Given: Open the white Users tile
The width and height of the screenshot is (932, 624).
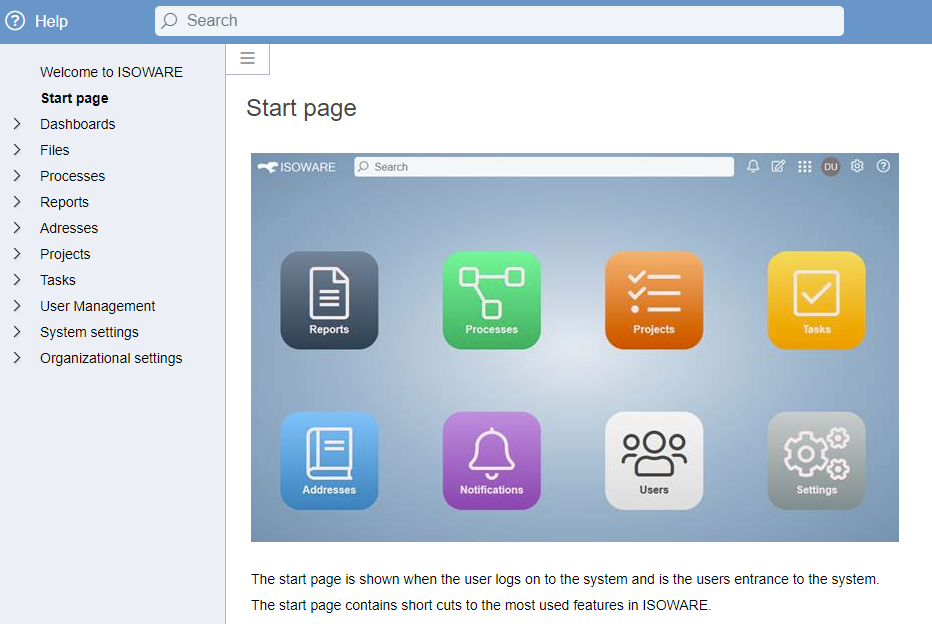Looking at the screenshot, I should (654, 461).
